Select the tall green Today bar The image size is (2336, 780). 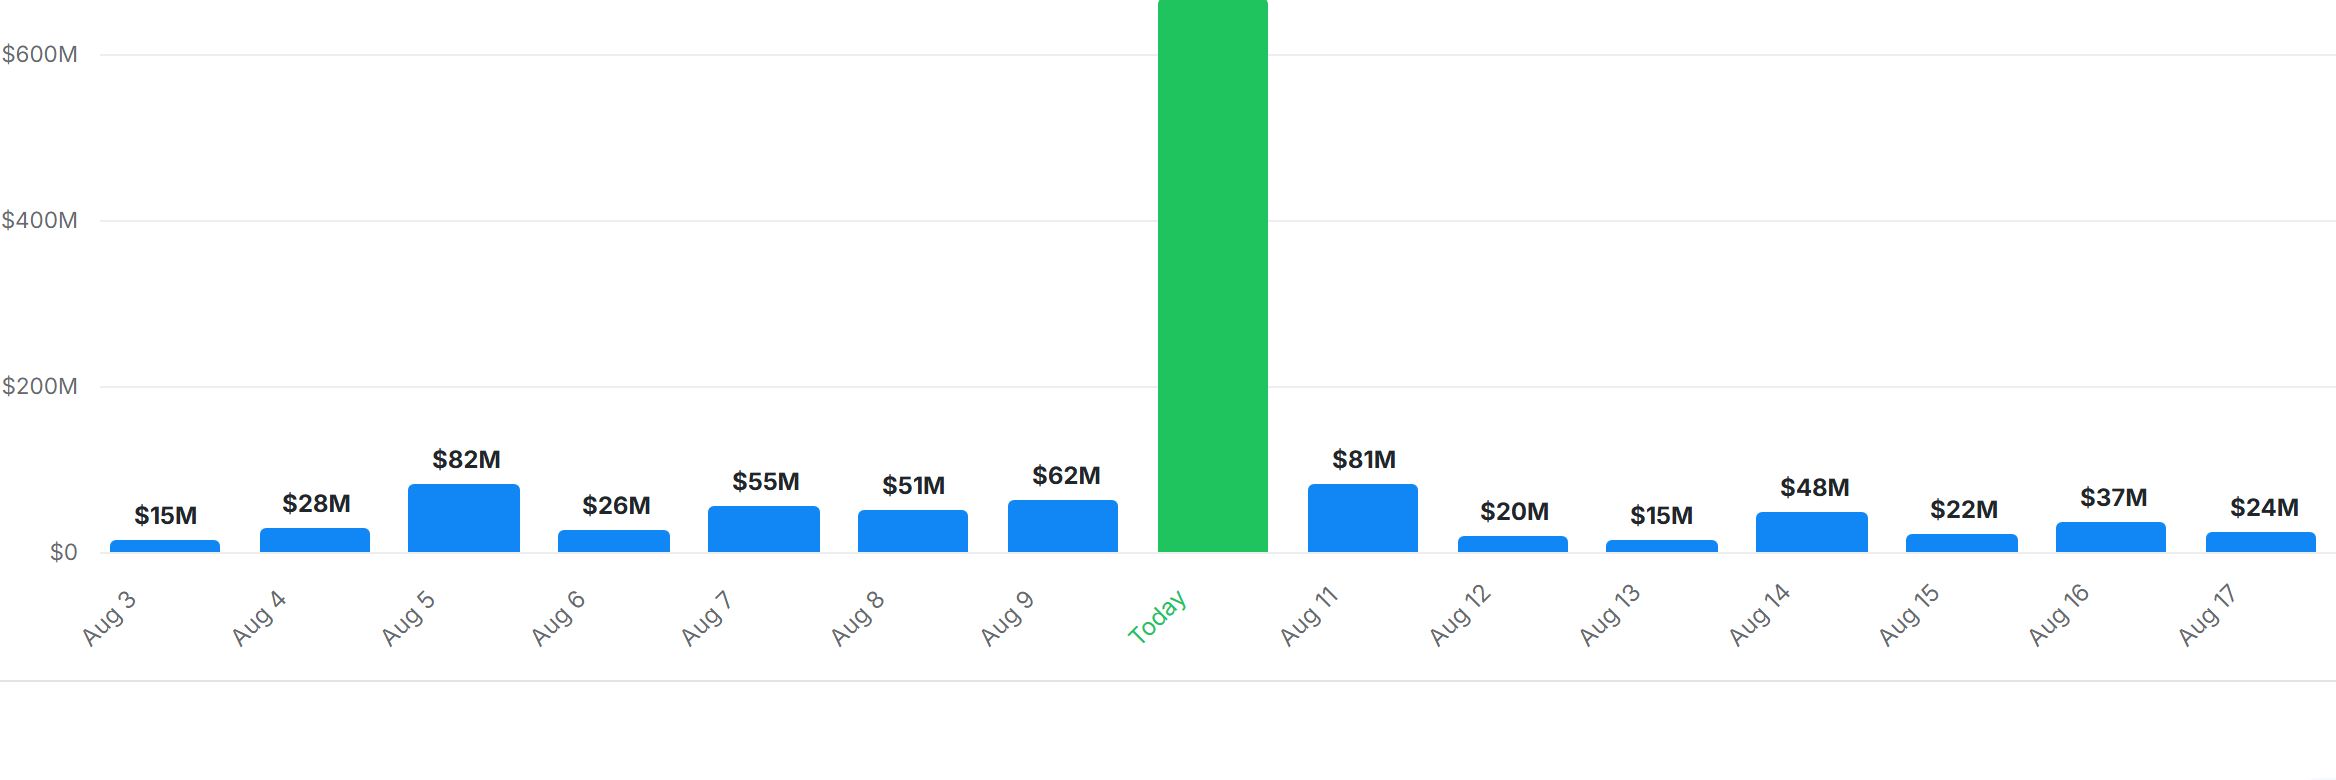coord(1213,276)
